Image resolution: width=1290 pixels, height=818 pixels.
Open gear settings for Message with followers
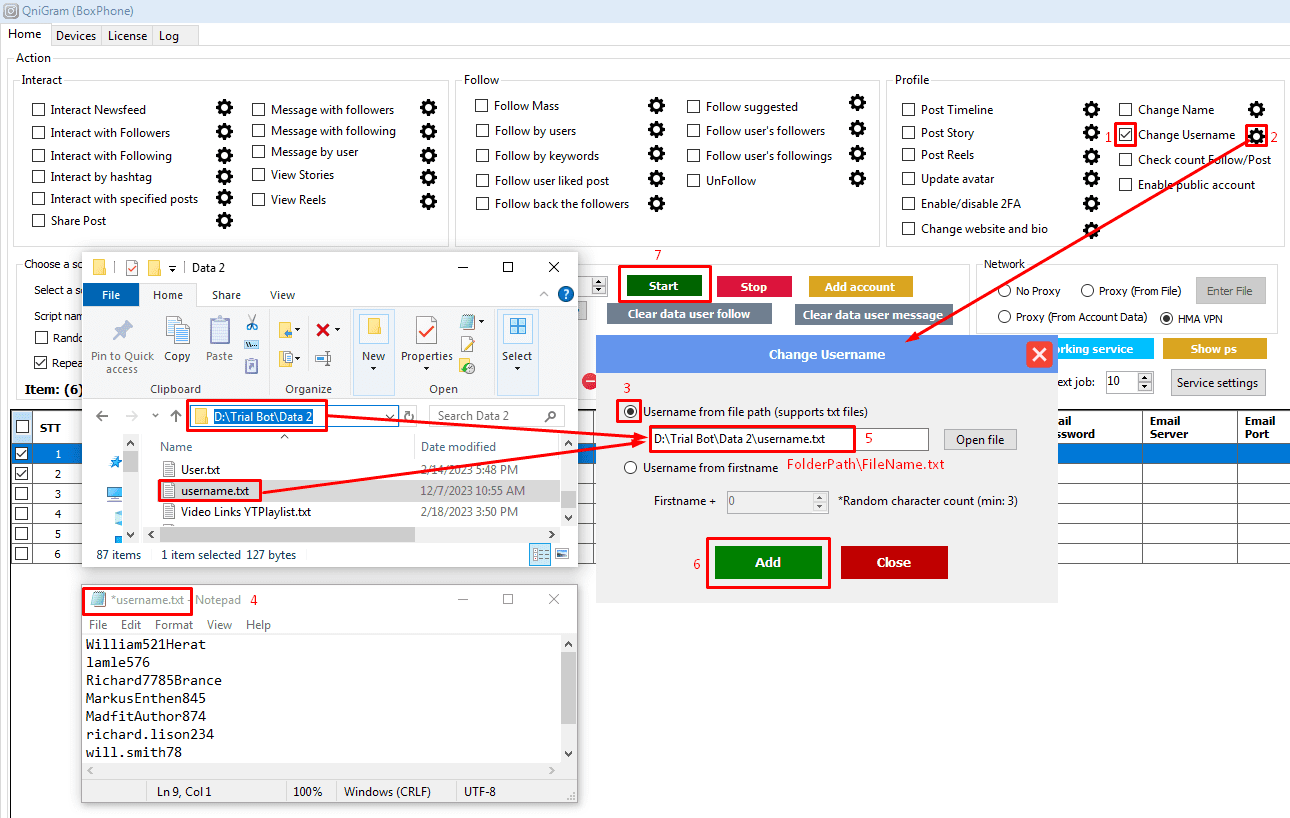pos(428,109)
